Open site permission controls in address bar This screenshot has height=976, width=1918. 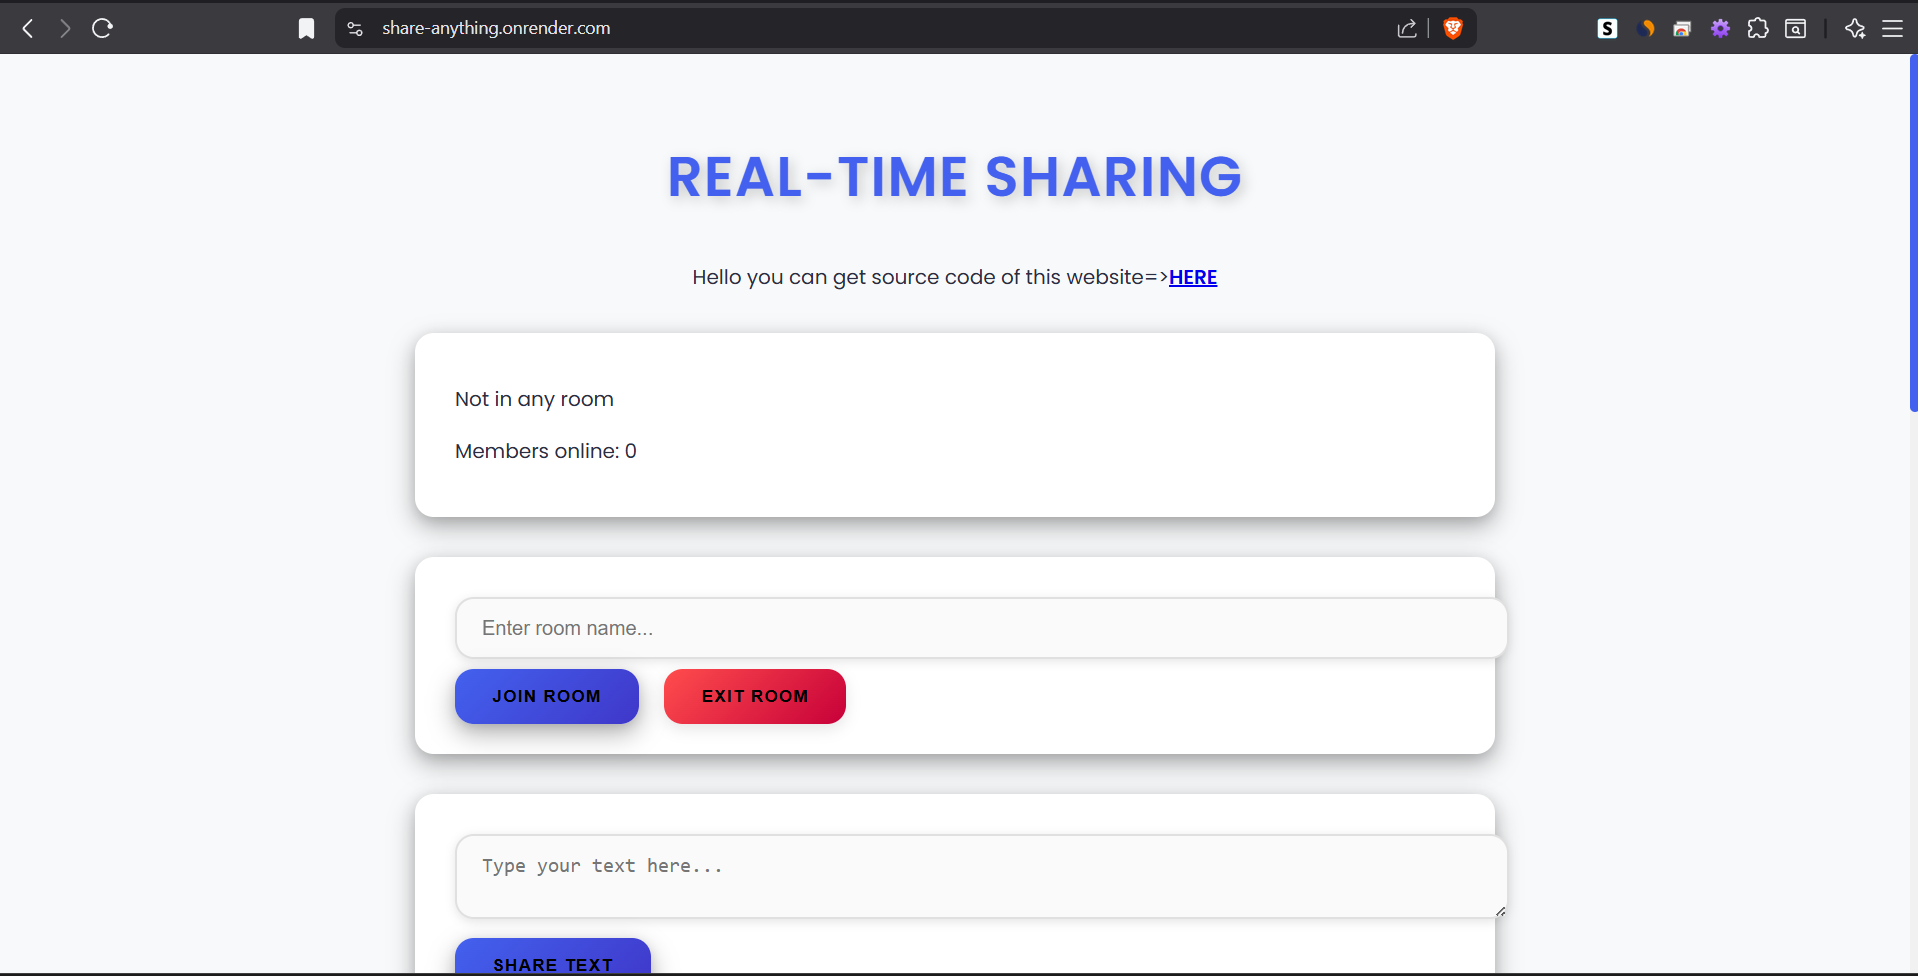click(x=353, y=28)
